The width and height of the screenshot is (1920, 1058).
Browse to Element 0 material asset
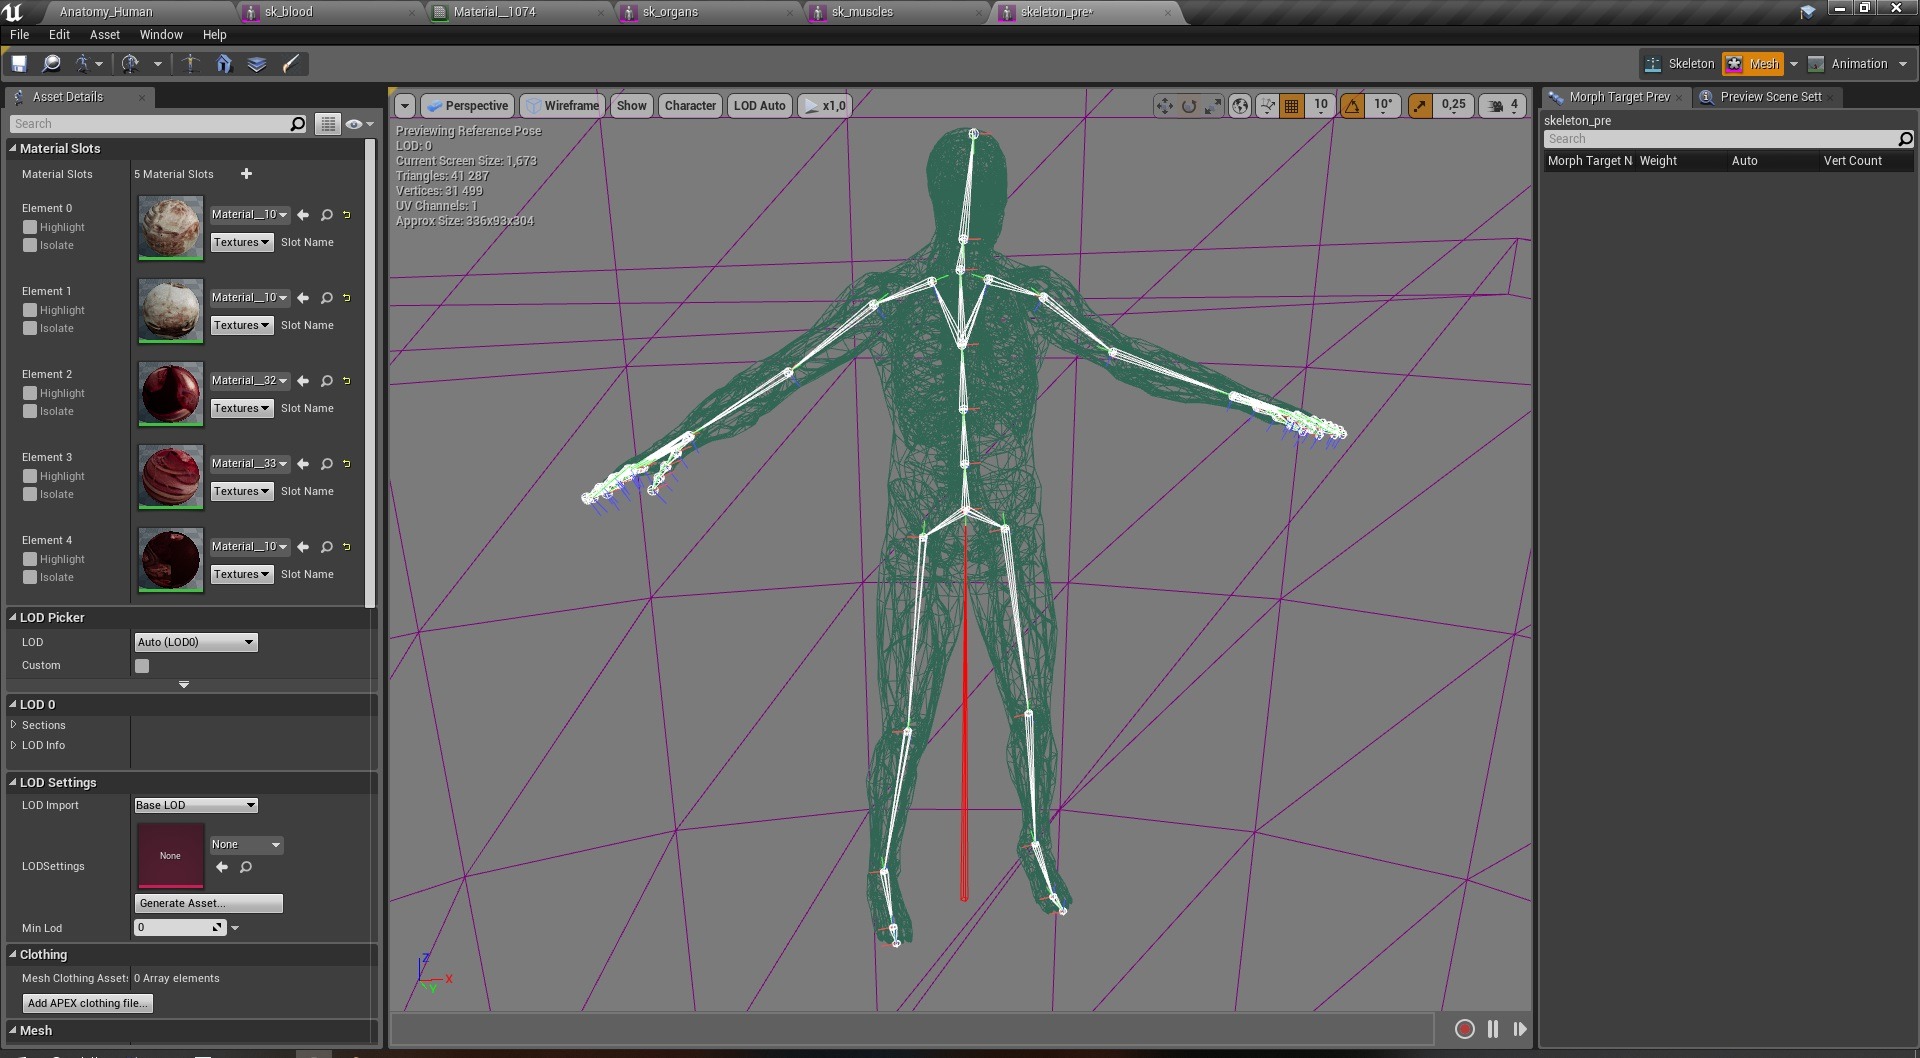coord(327,215)
